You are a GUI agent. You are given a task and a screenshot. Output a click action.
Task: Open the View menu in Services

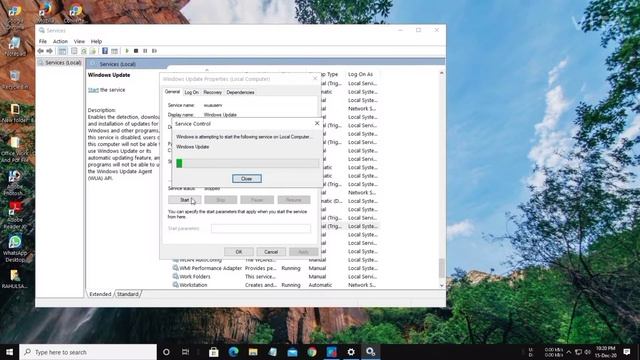point(79,41)
